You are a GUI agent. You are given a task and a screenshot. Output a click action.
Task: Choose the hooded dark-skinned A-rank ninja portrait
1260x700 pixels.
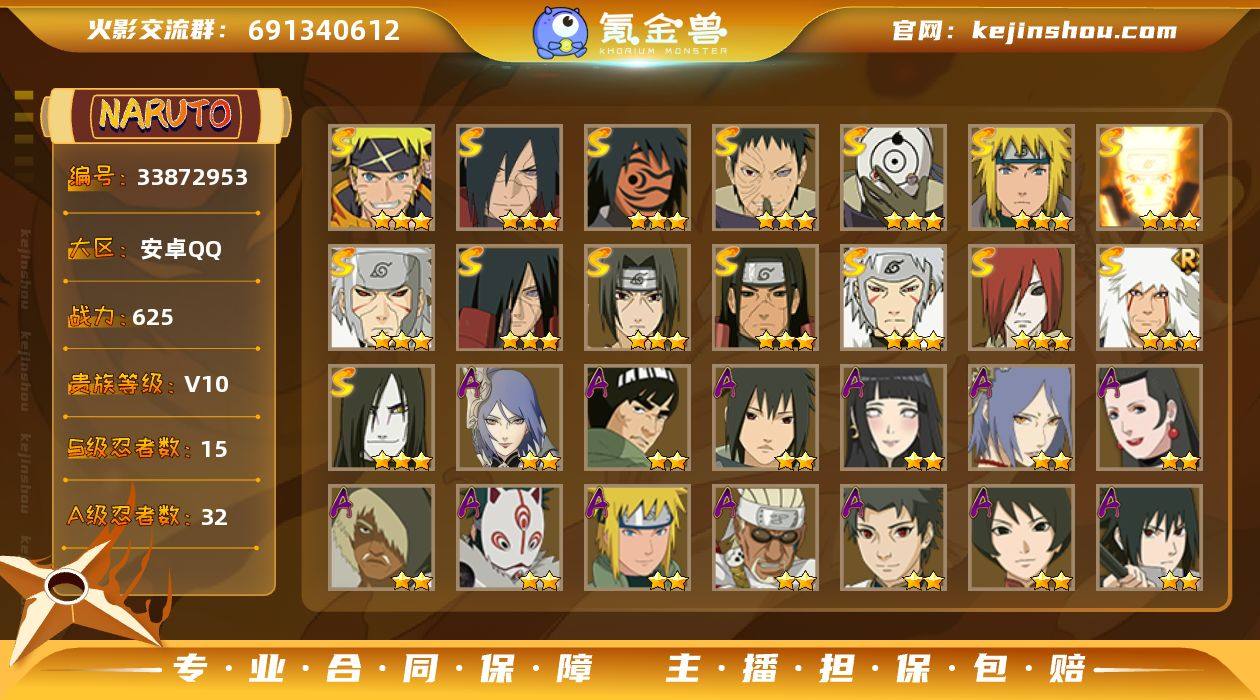pyautogui.click(x=381, y=538)
